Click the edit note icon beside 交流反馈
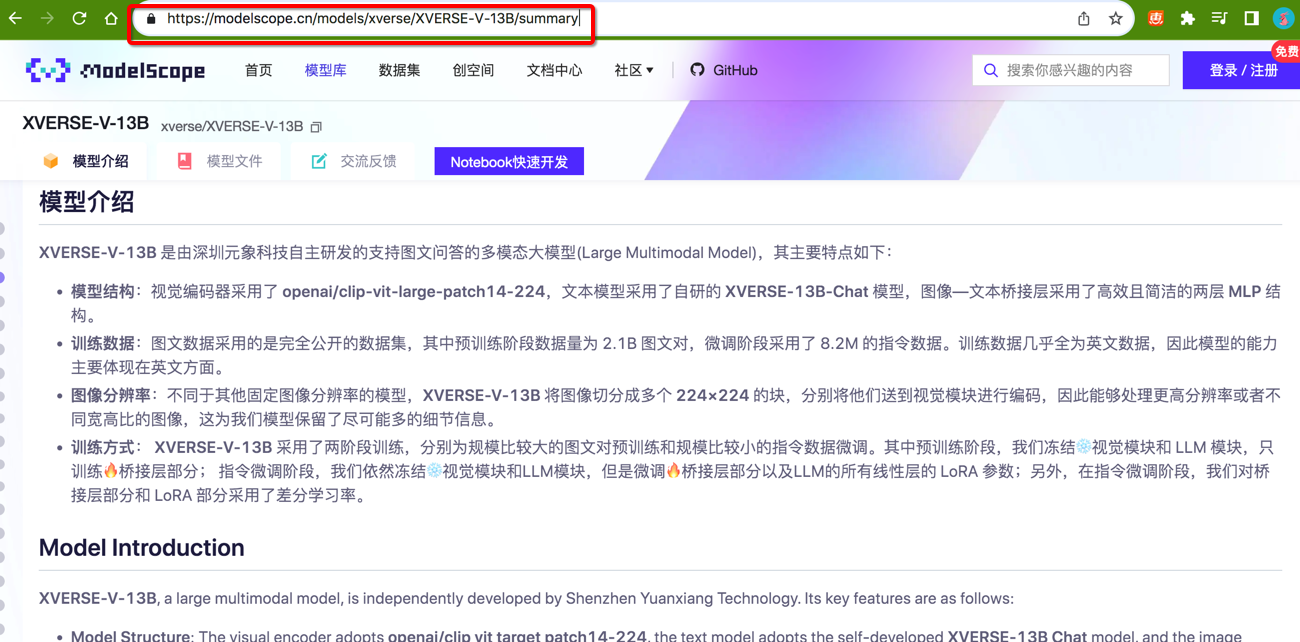The width and height of the screenshot is (1300, 642). 319,161
